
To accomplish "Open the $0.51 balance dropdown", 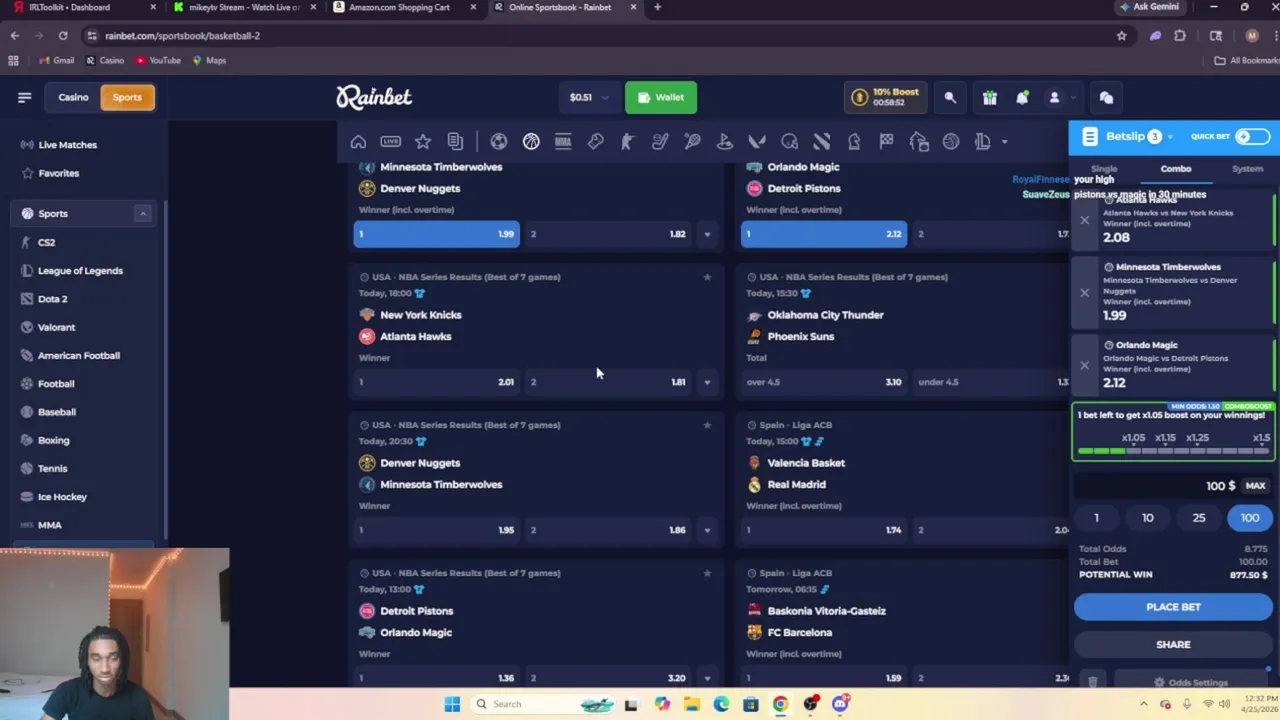I will point(588,97).
